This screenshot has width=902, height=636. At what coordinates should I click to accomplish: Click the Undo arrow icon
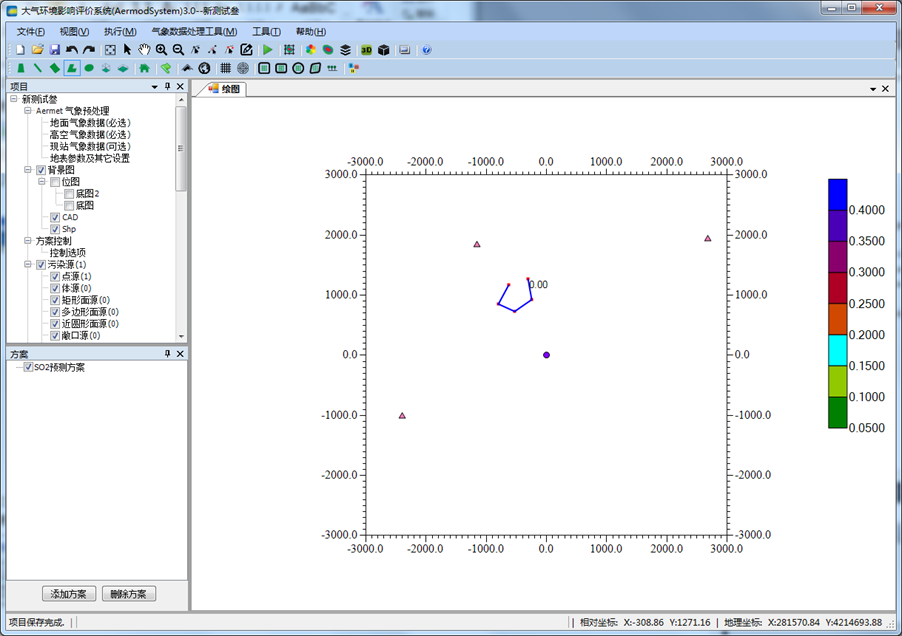pos(72,49)
